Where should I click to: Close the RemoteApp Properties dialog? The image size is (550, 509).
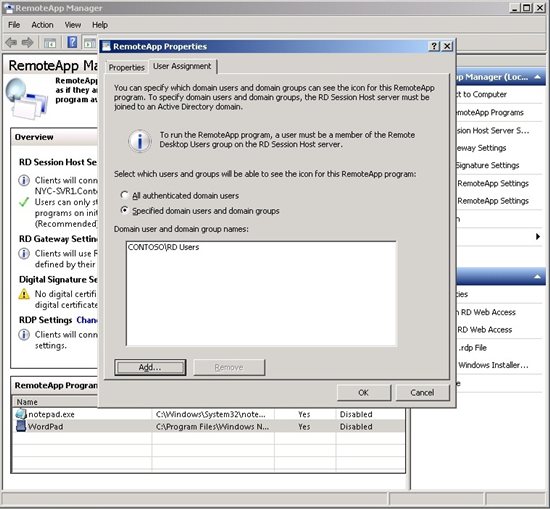click(x=447, y=46)
